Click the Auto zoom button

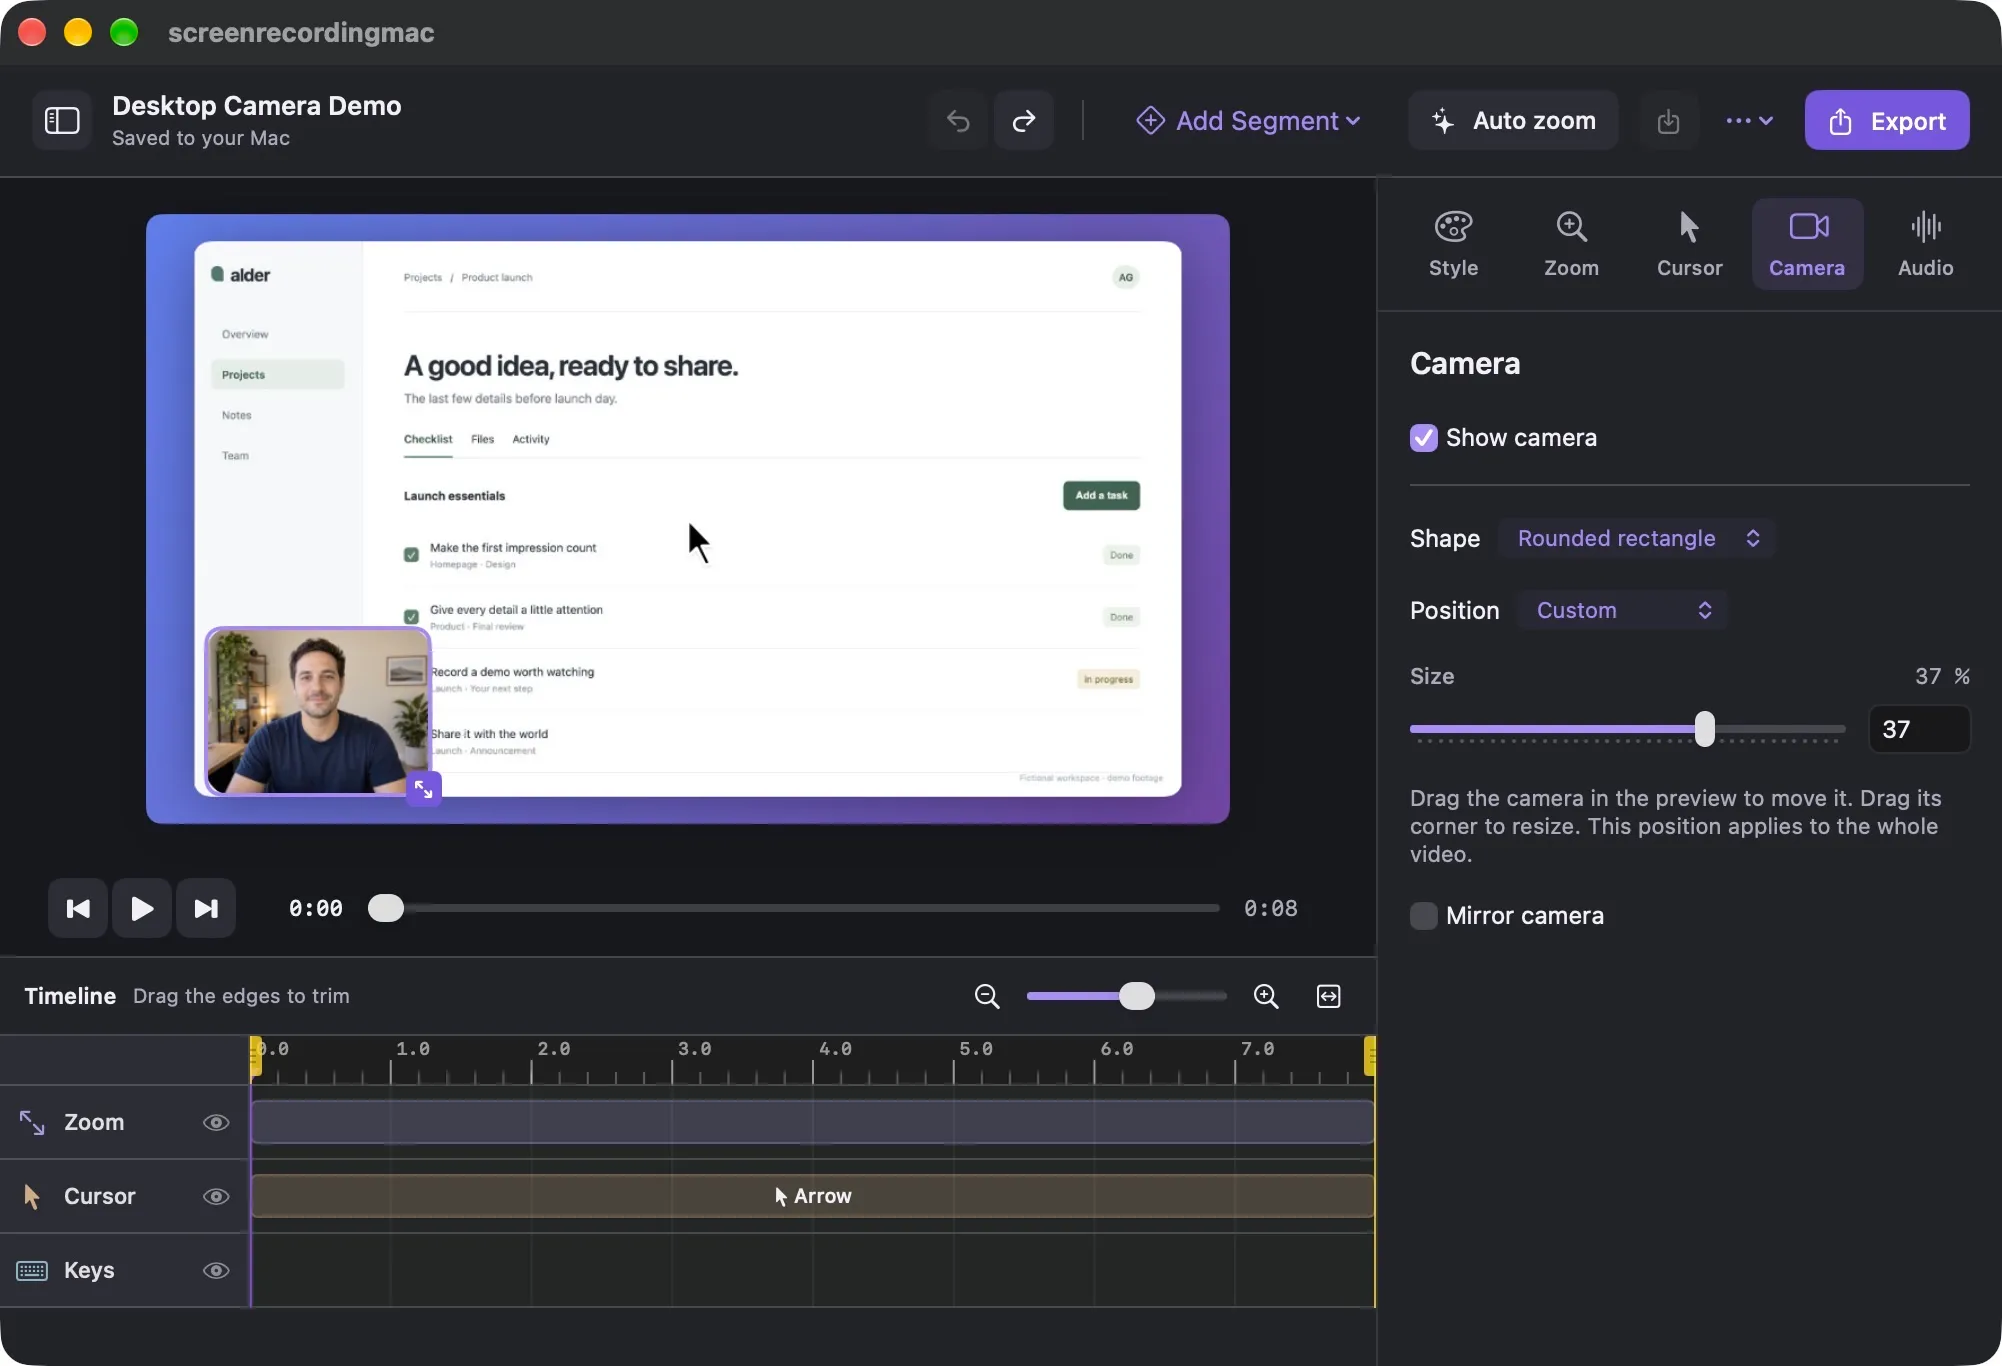[1513, 121]
